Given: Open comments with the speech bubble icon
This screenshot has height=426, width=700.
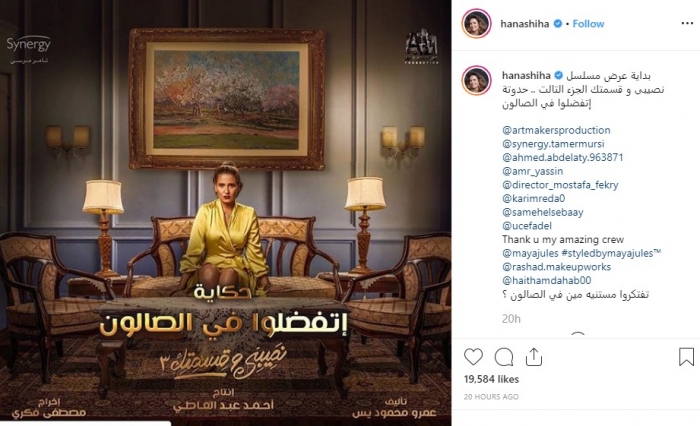Looking at the screenshot, I should pos(504,357).
